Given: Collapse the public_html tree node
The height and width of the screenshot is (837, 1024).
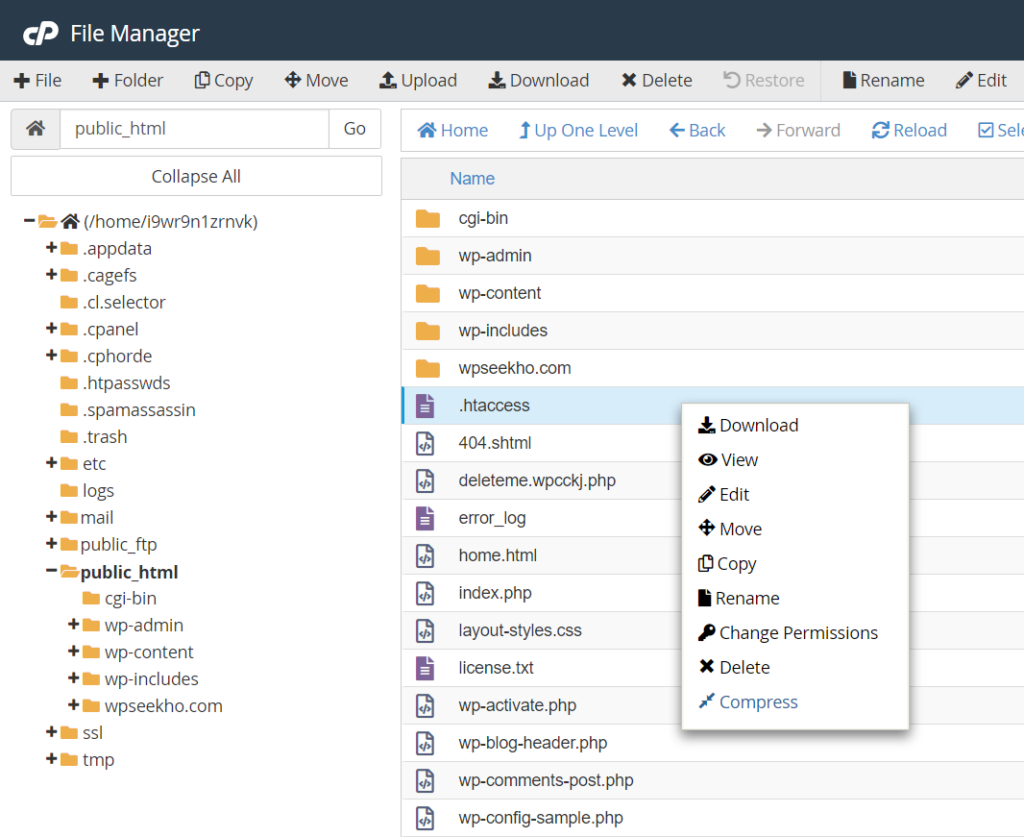Looking at the screenshot, I should (52, 571).
